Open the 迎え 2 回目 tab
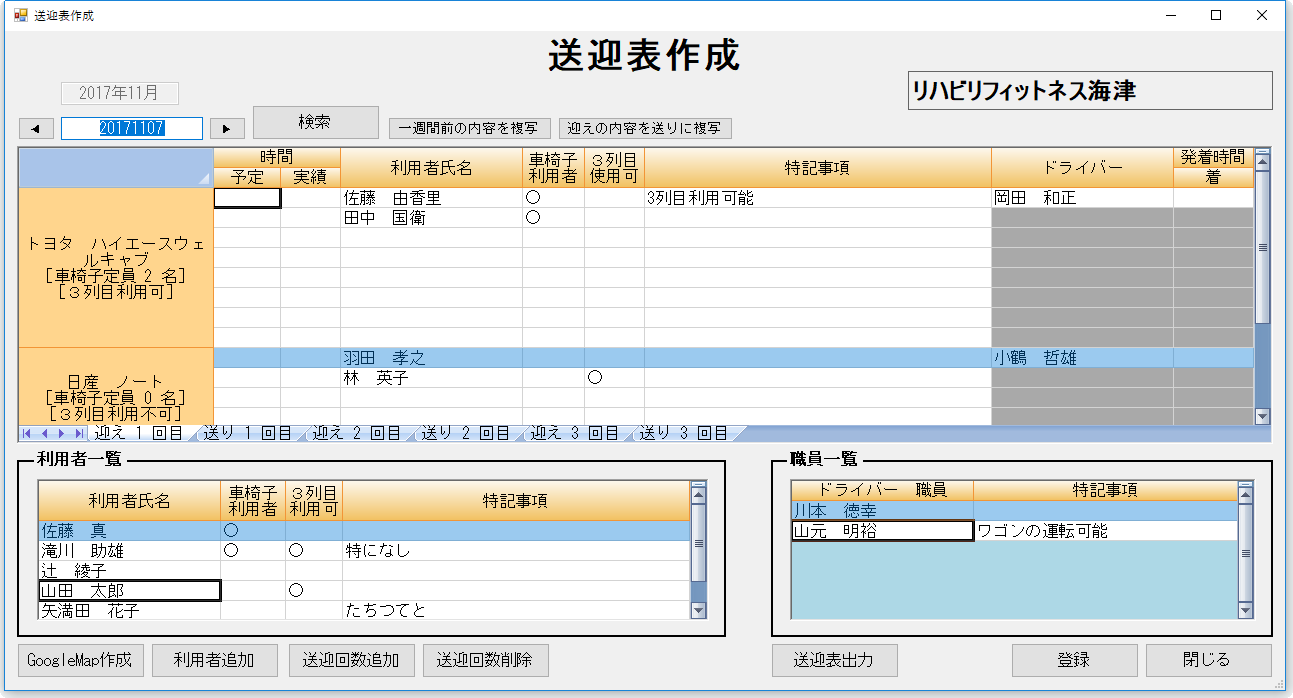 [x=356, y=433]
